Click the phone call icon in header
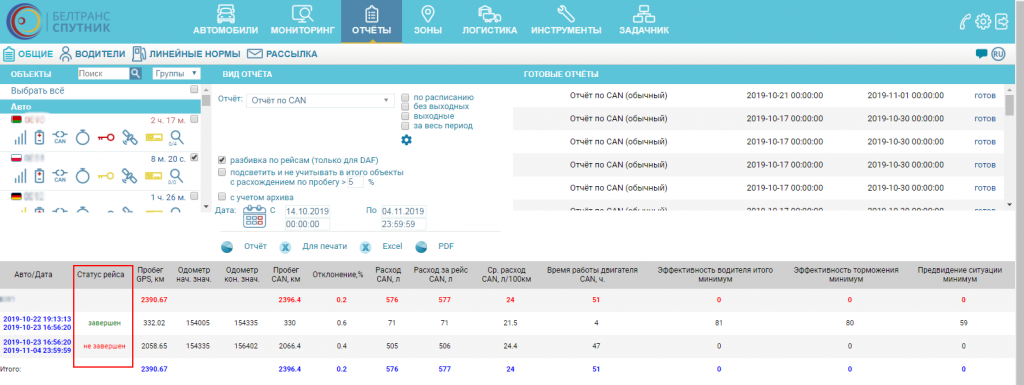1024x385 pixels. coord(966,22)
